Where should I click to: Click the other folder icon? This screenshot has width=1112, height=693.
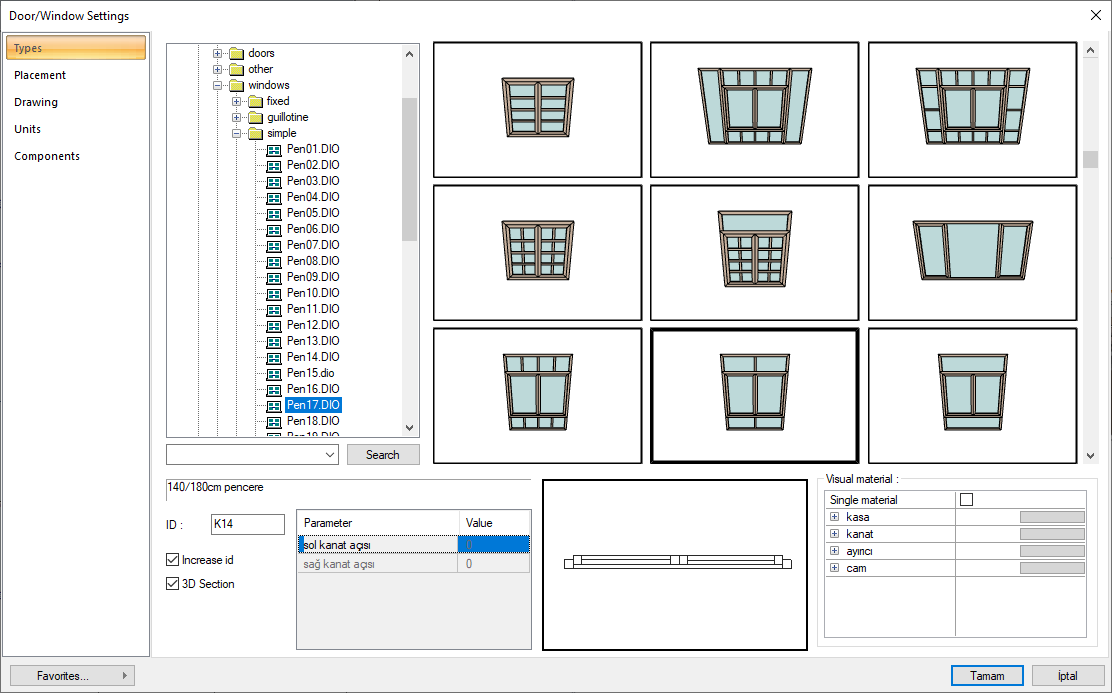(x=236, y=69)
